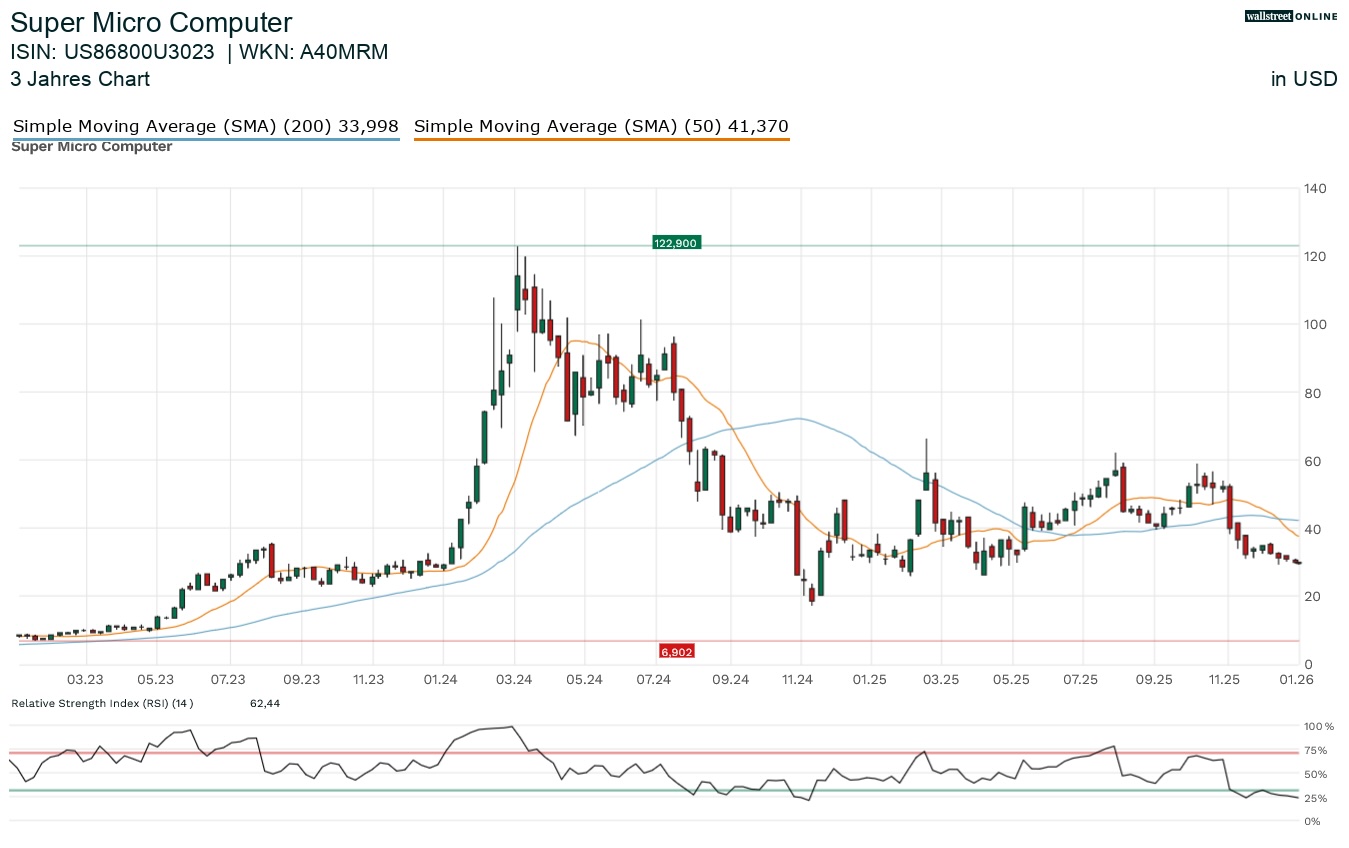The width and height of the screenshot is (1349, 848).
Task: Click the RSI value 62,44
Action: 265,703
